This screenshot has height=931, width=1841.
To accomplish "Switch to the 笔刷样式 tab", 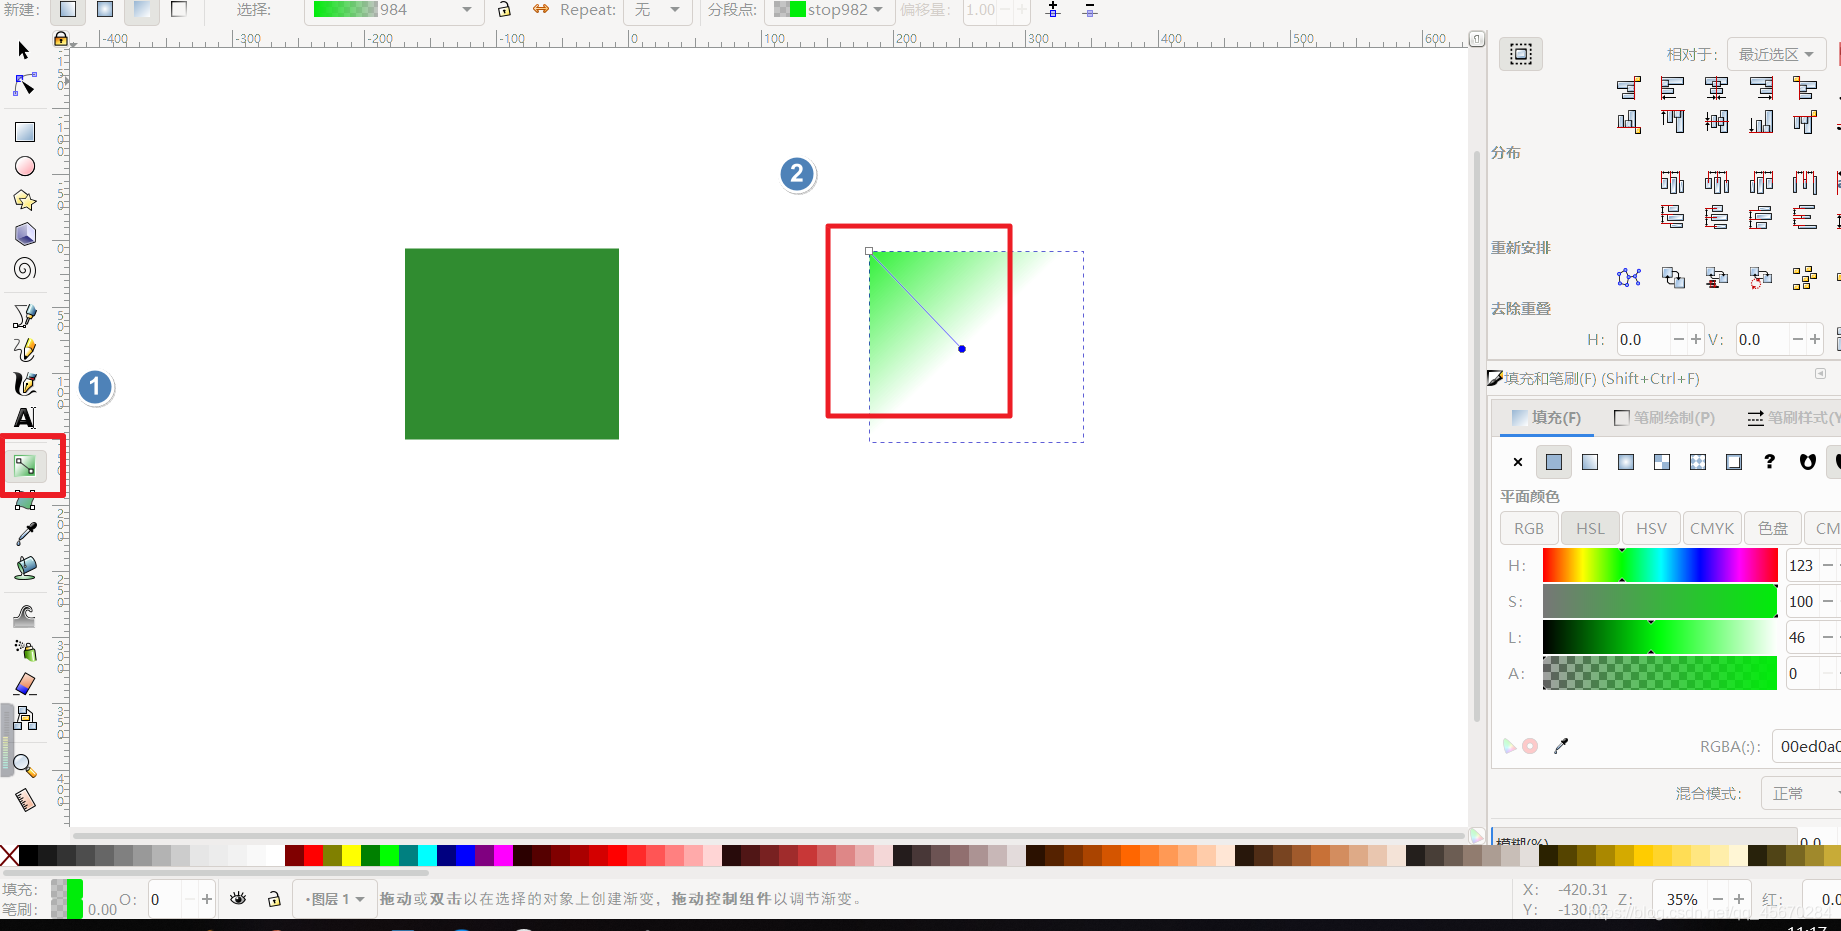I will pos(1793,418).
